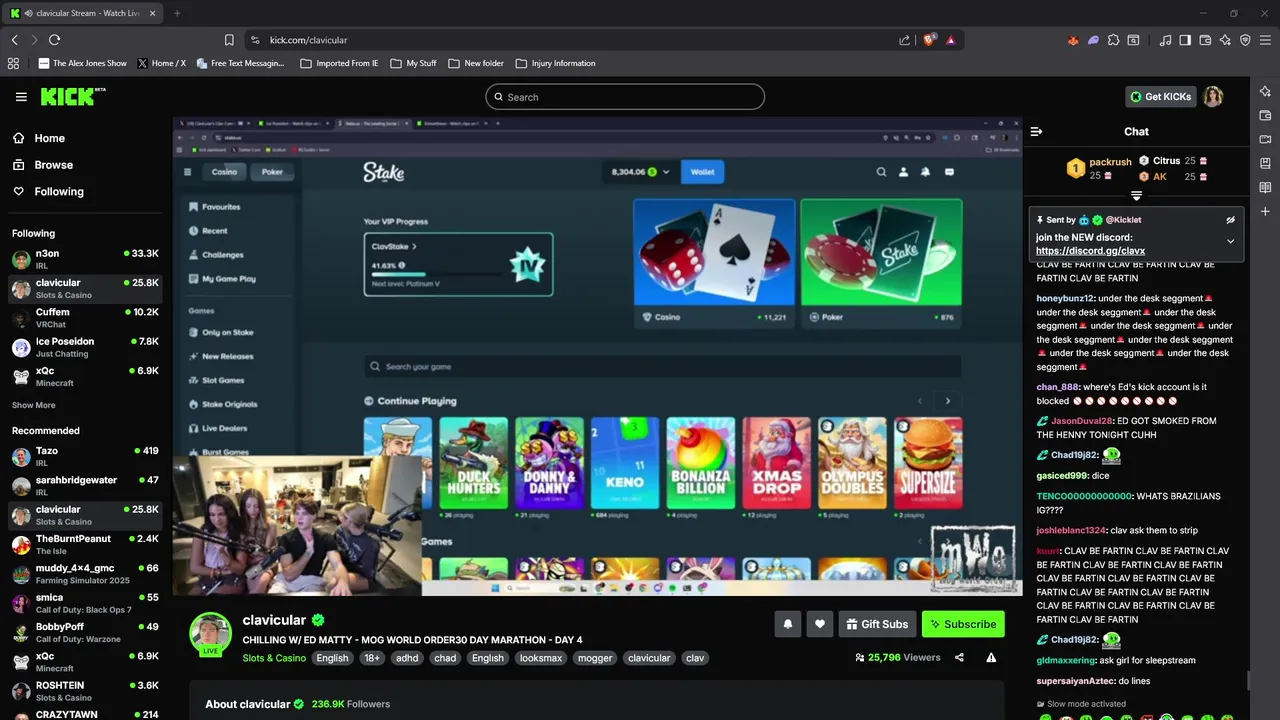Open smica recommended channel
Image resolution: width=1280 pixels, height=720 pixels.
pyautogui.click(x=85, y=603)
